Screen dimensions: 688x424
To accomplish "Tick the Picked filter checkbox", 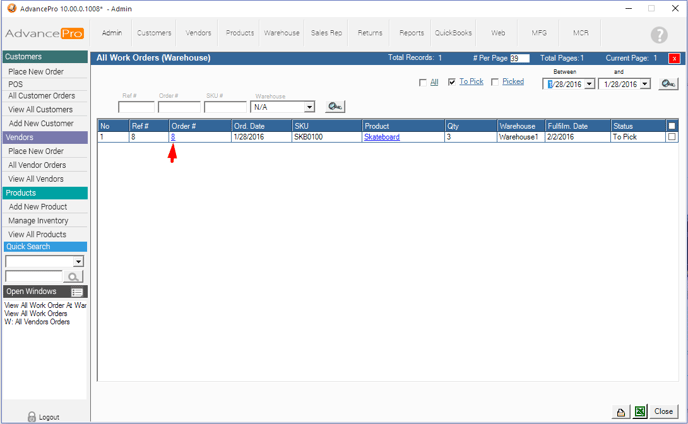I will (x=495, y=83).
